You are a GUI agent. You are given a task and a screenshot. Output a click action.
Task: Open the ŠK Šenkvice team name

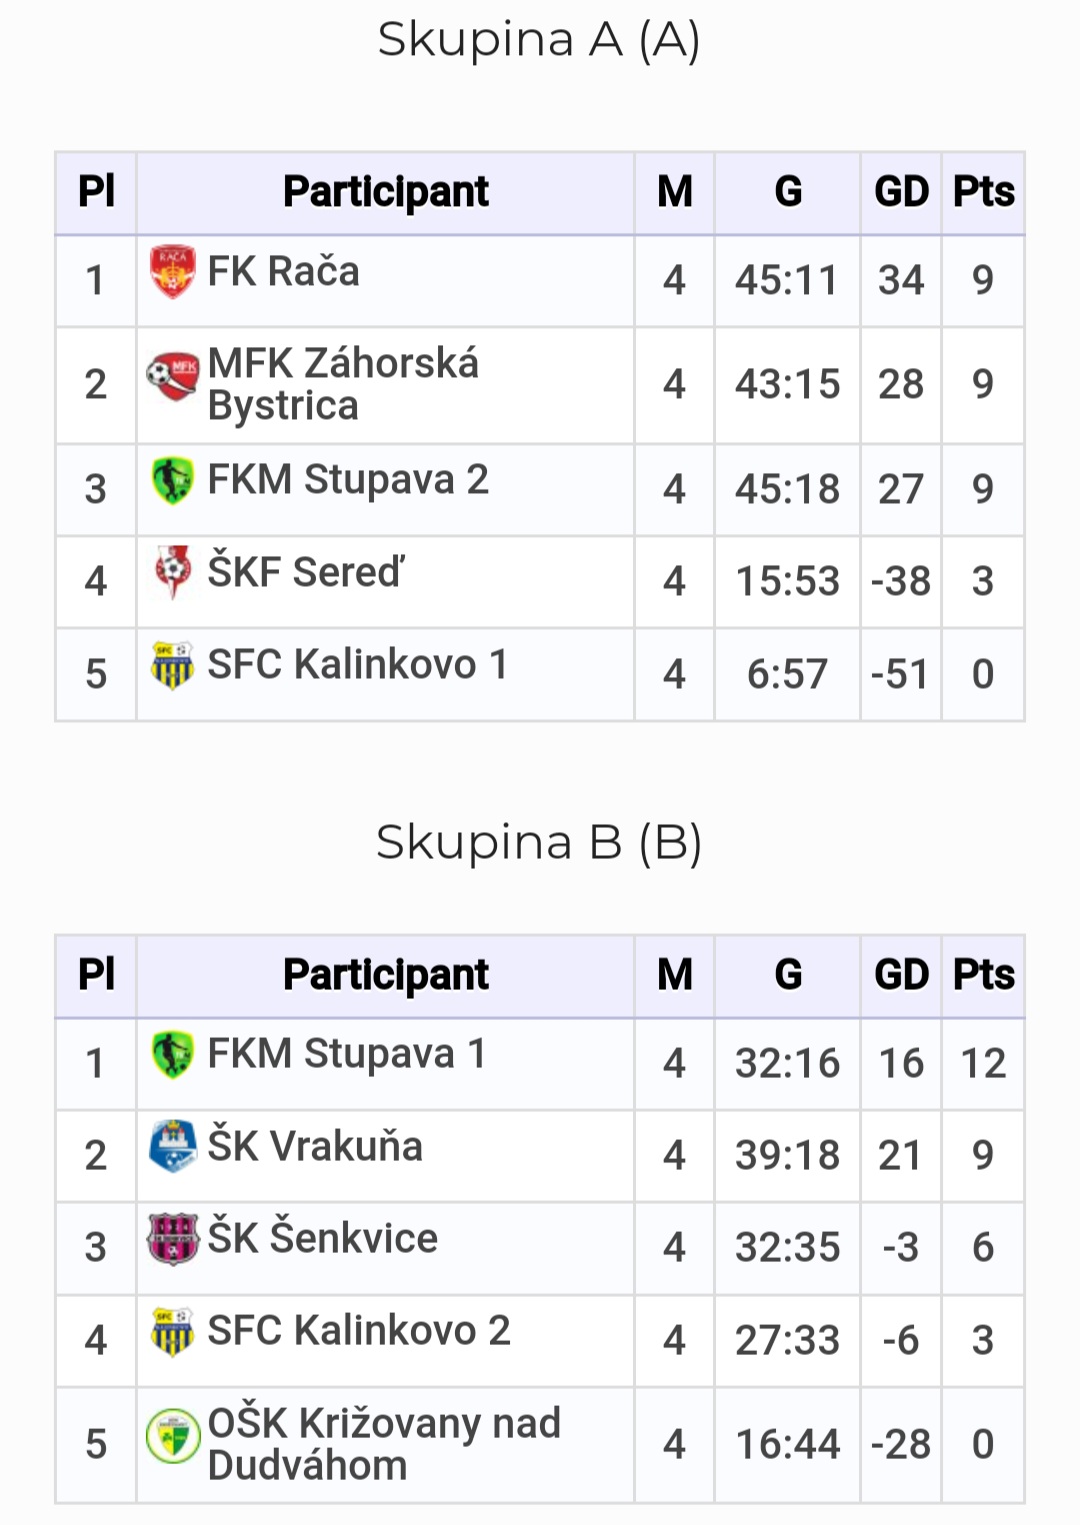click(323, 1238)
